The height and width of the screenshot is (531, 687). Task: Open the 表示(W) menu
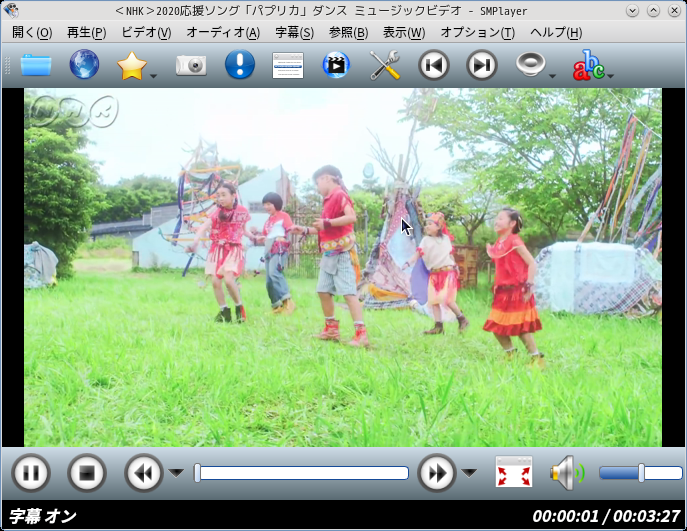tap(404, 32)
